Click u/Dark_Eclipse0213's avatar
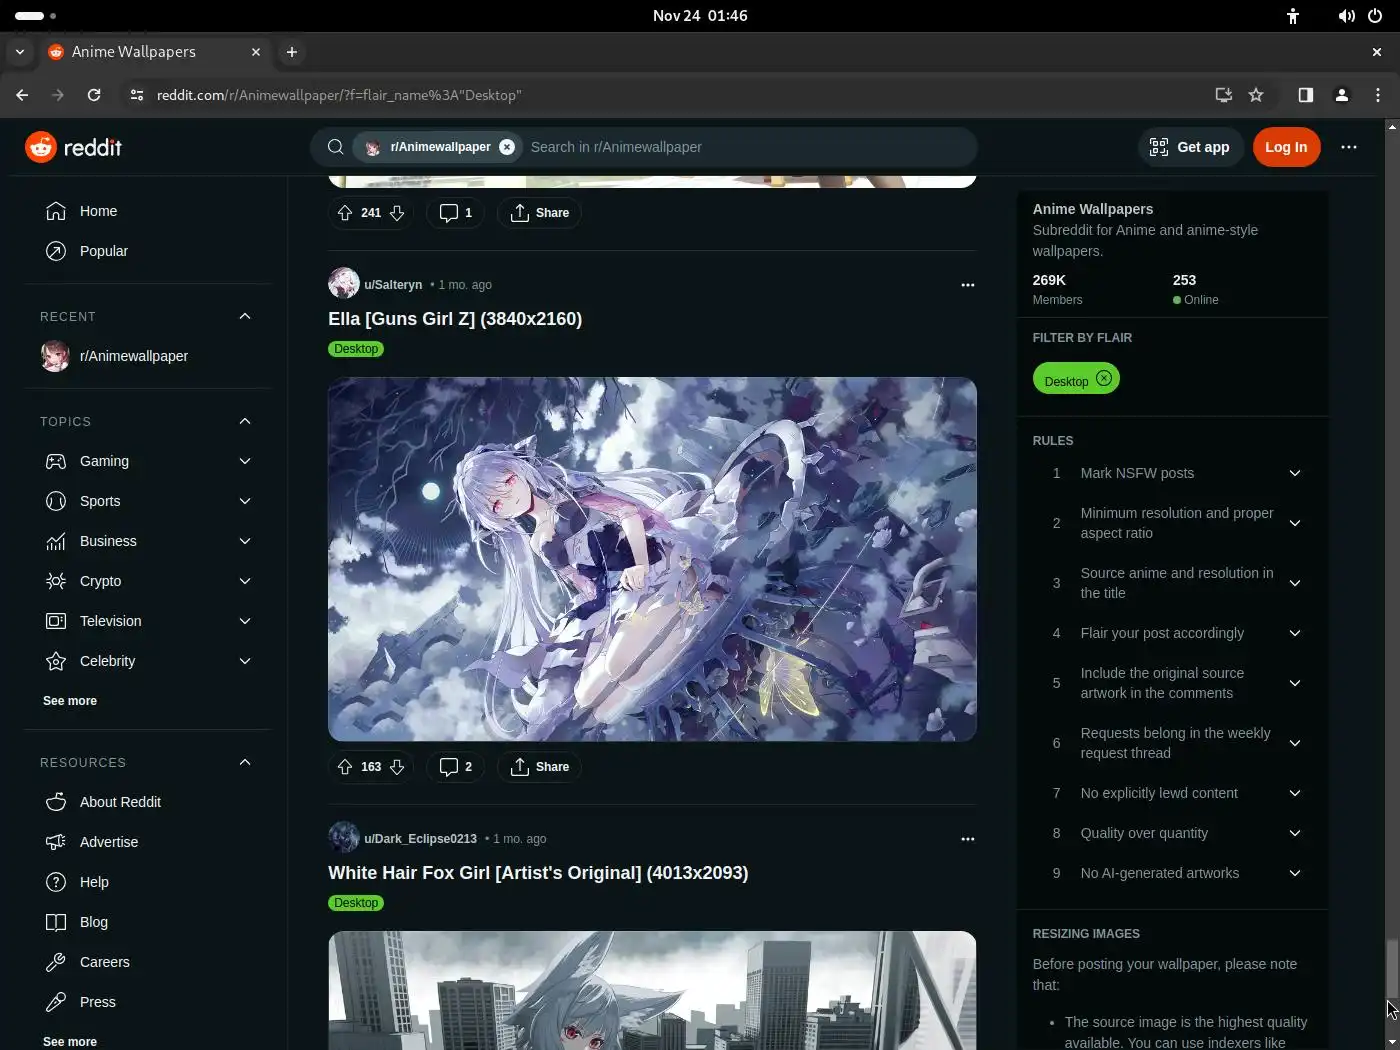Screen dimensions: 1400x1050 tap(344, 838)
